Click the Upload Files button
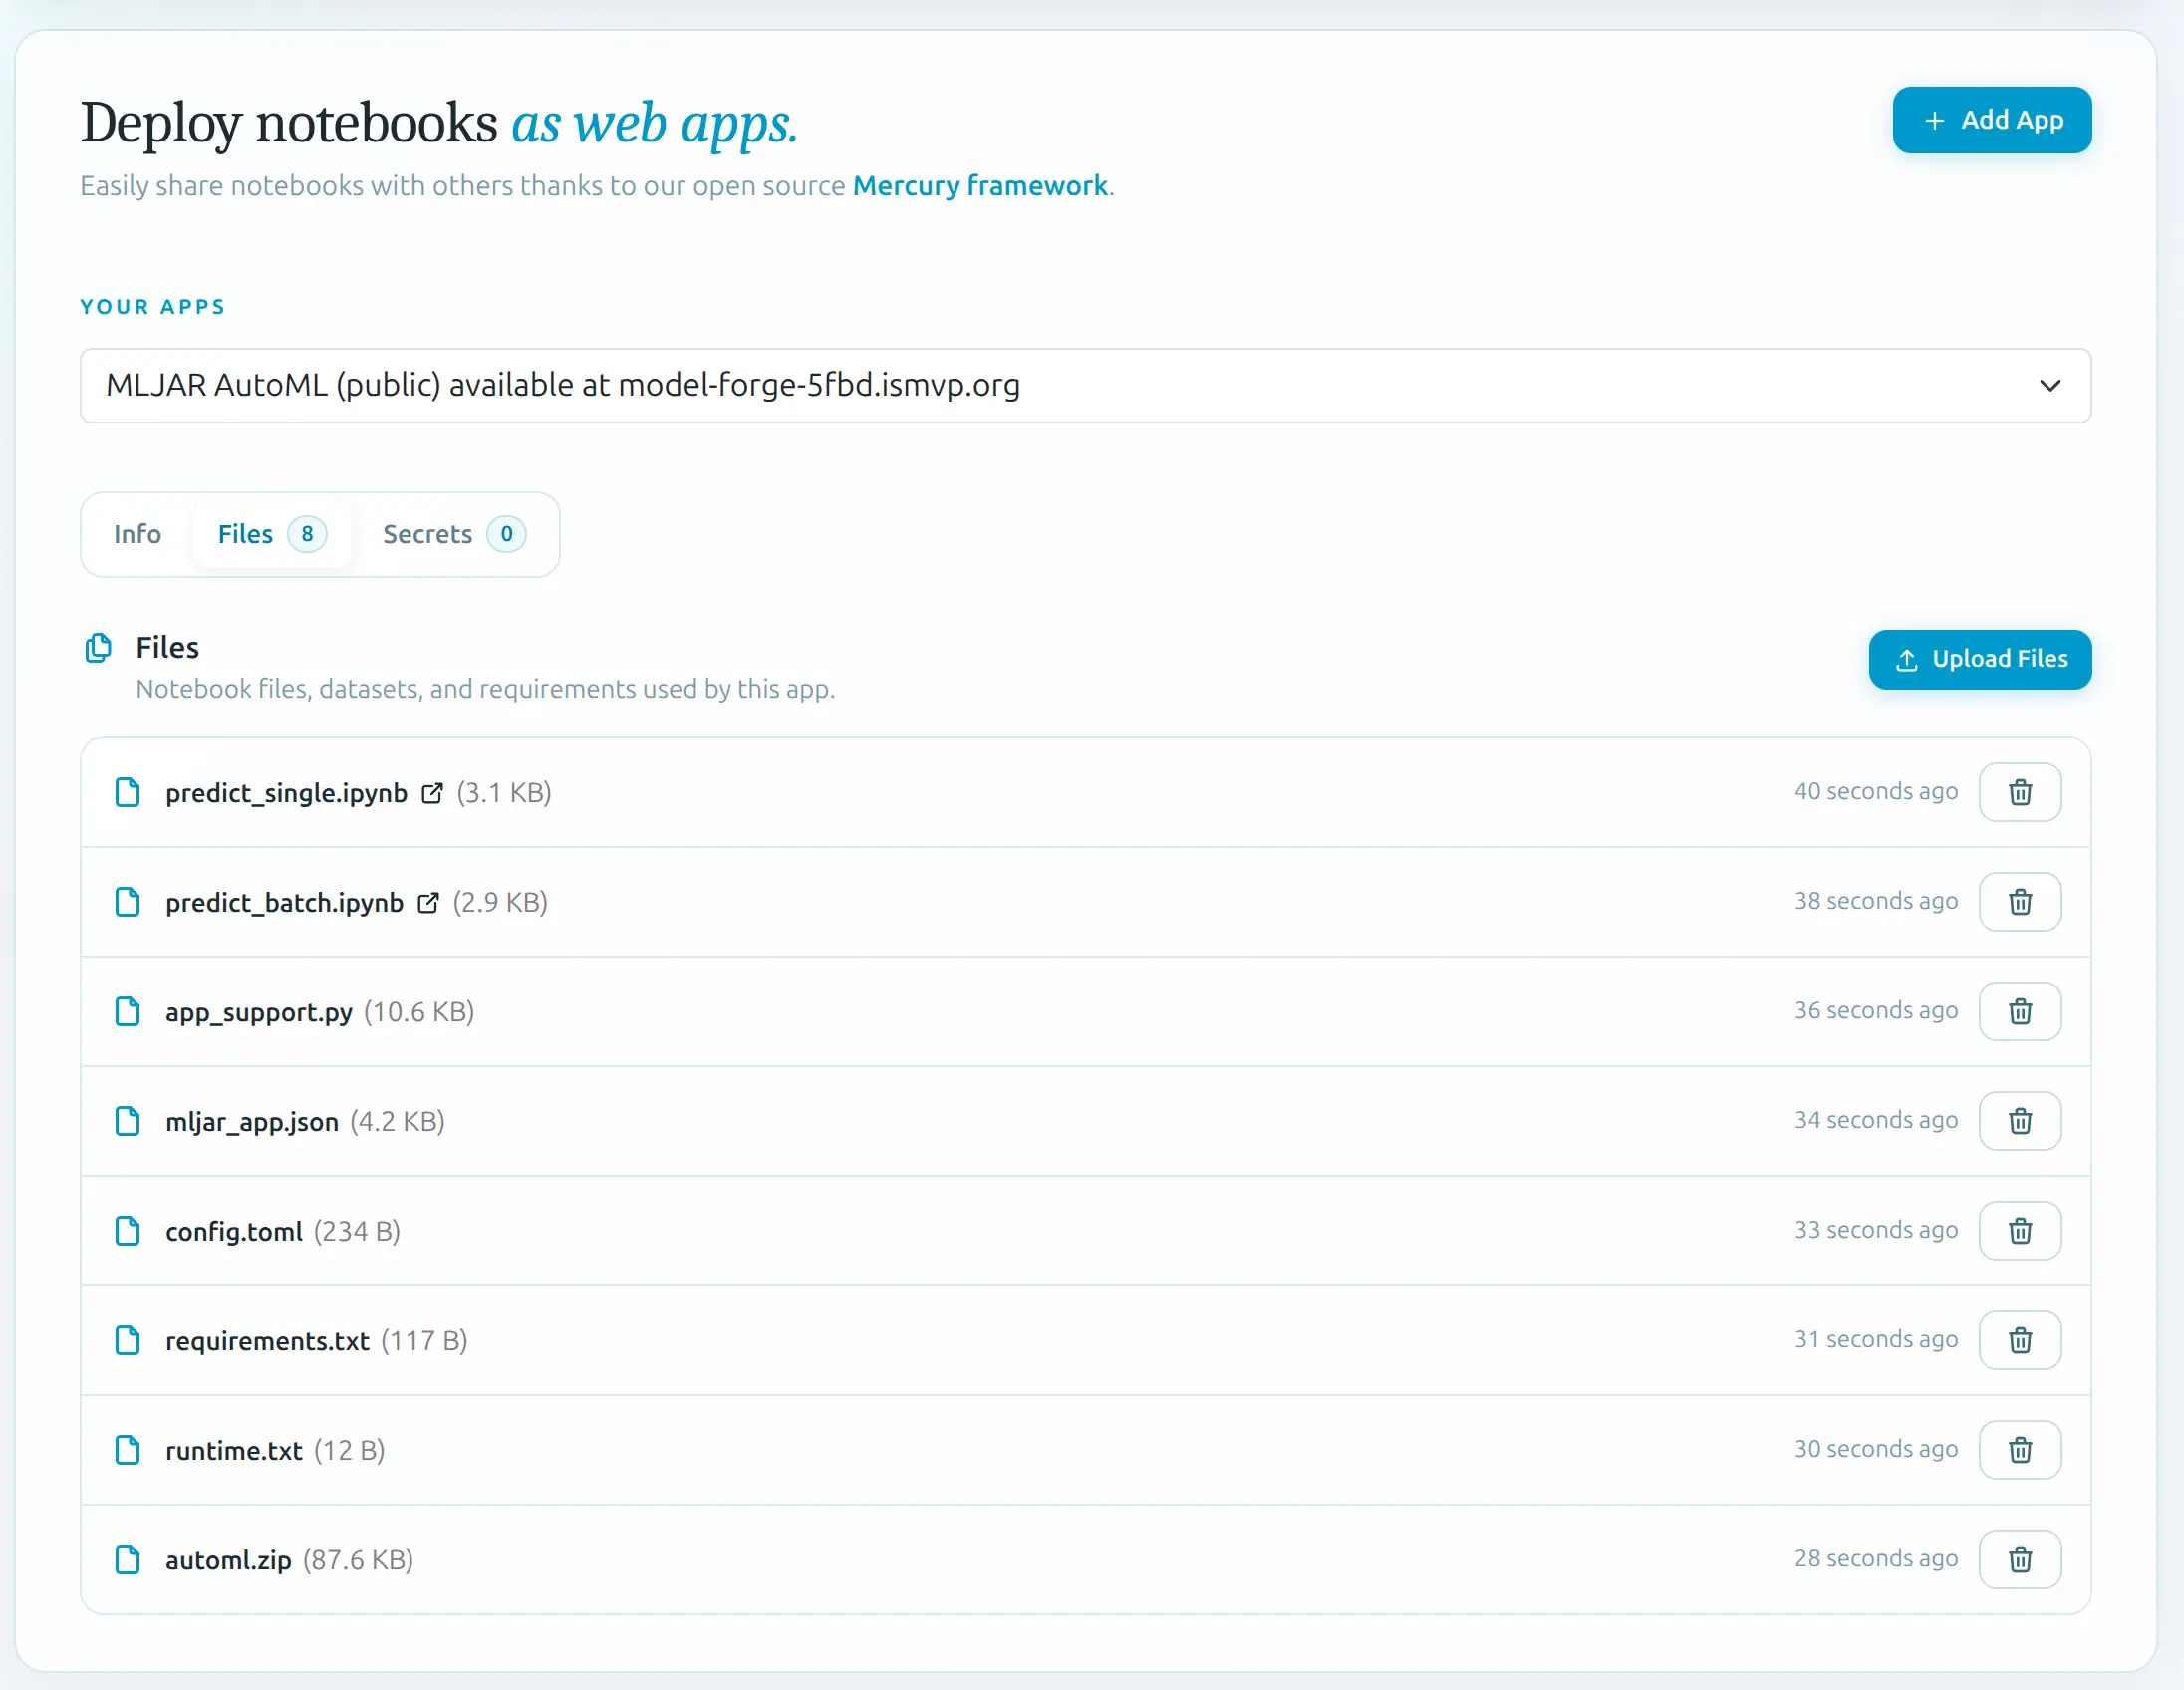The image size is (2184, 1690). coord(1979,659)
